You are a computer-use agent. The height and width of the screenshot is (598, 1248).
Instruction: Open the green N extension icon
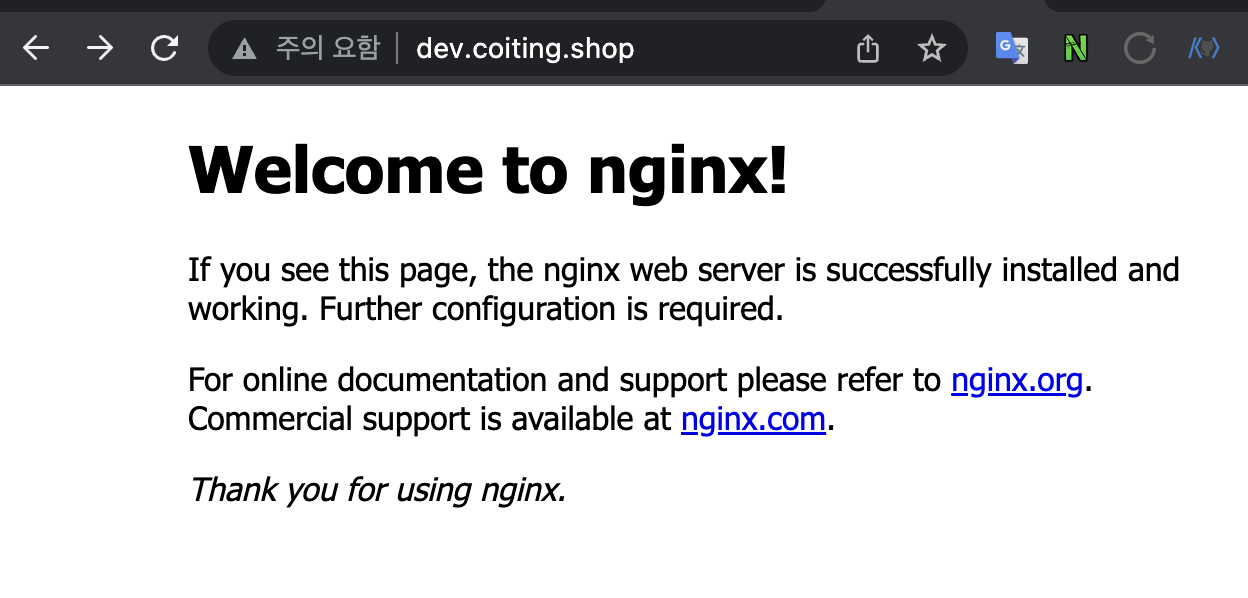1076,48
